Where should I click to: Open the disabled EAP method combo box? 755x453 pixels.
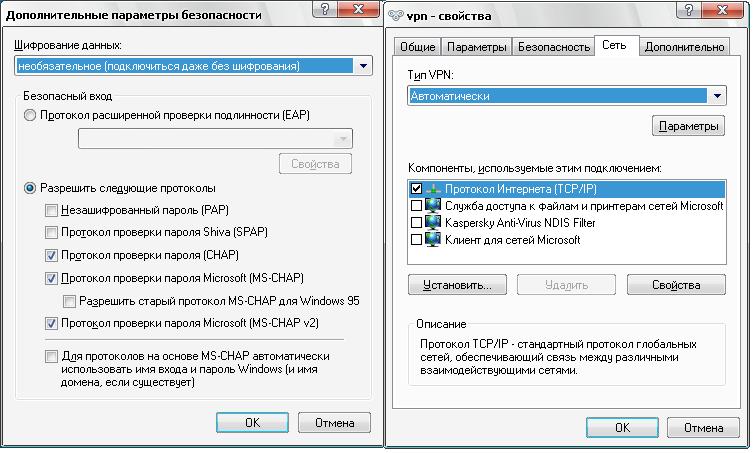click(215, 139)
